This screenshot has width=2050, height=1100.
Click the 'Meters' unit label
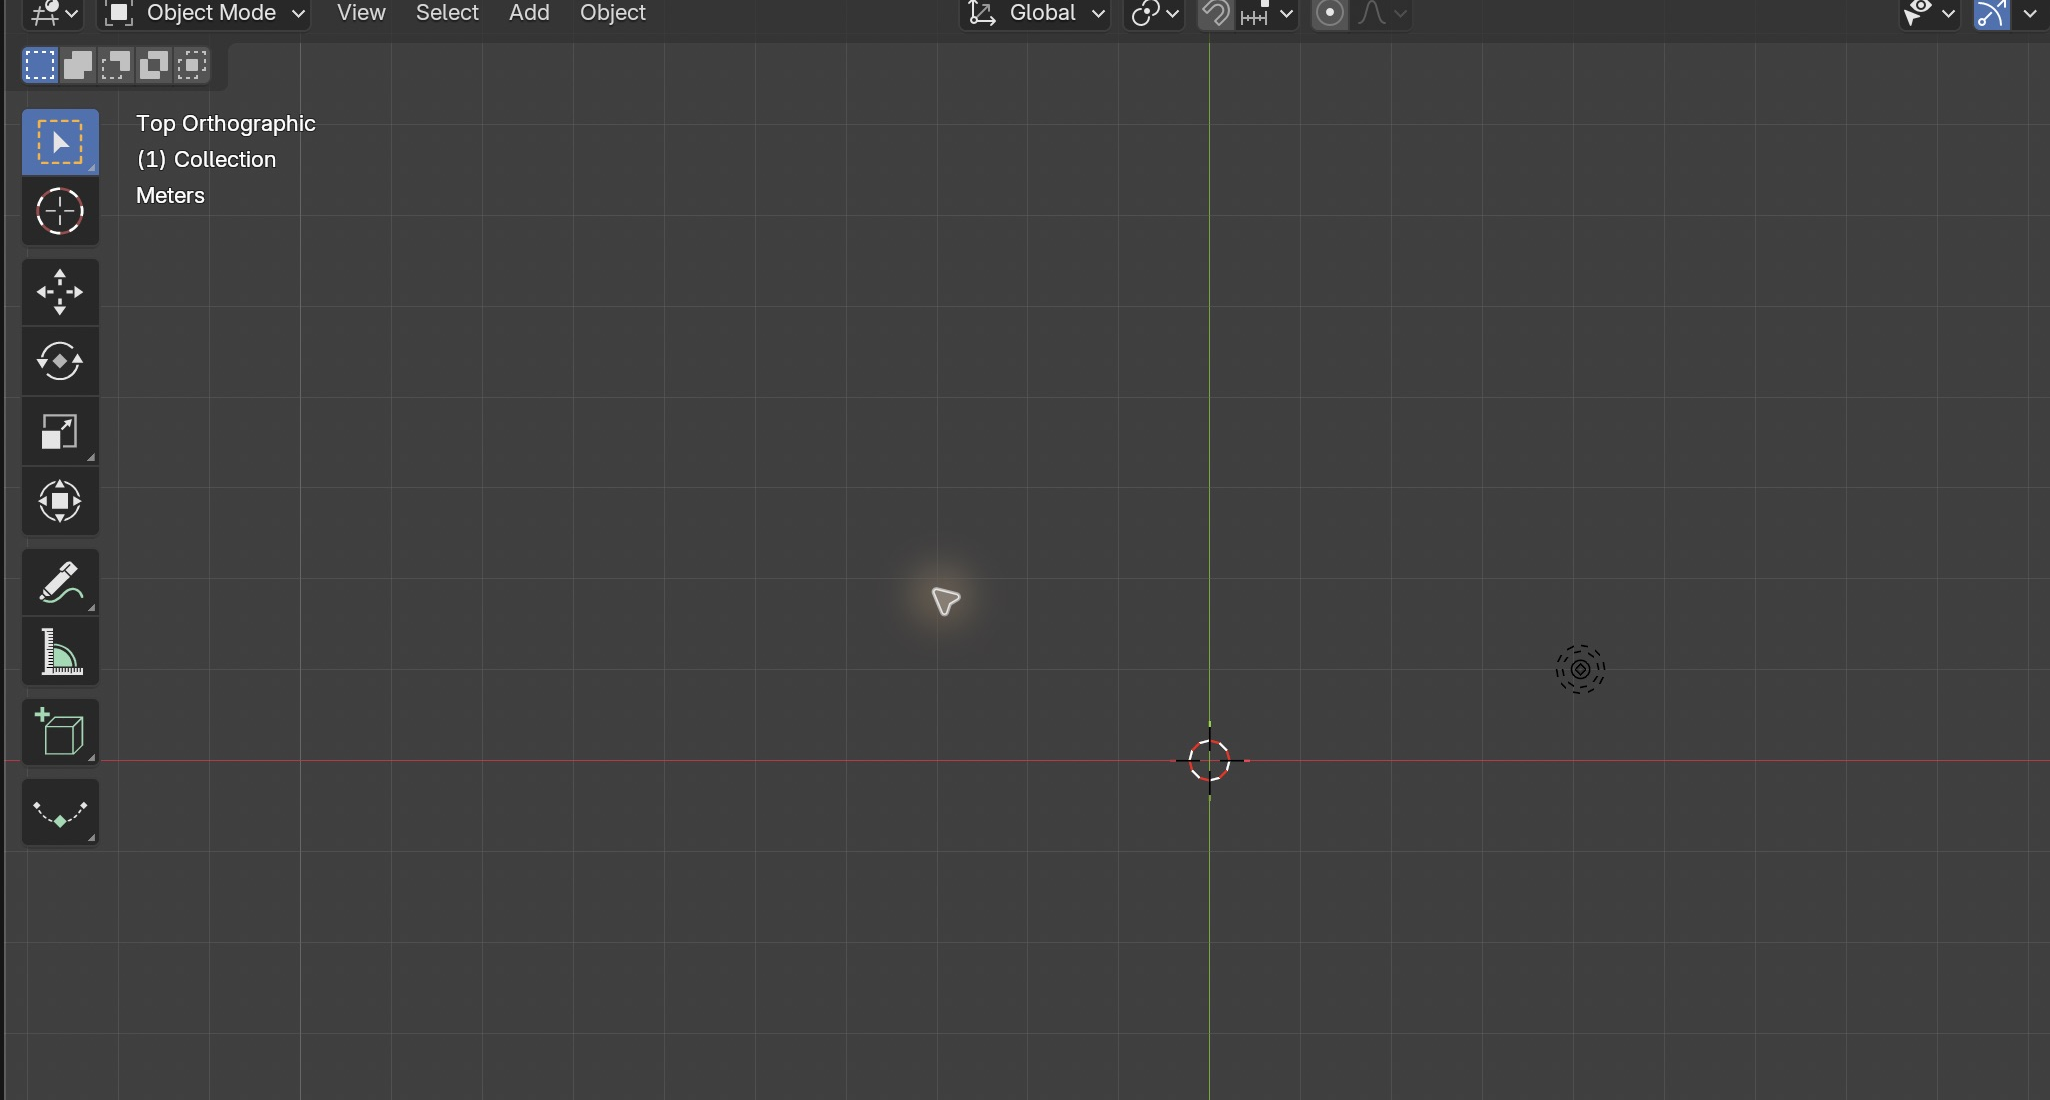click(x=170, y=196)
